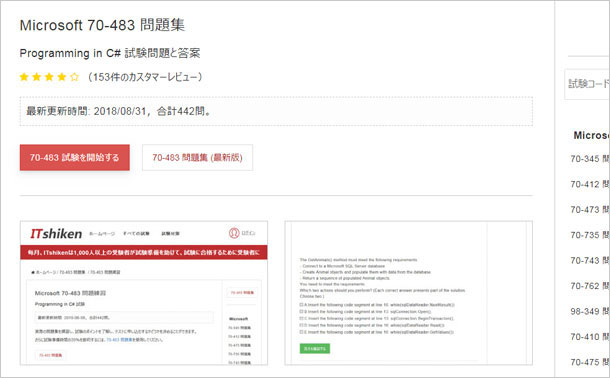610x378 pixels.
Task: Open the 98-349 問題集 sidebar link
Action: coord(590,312)
